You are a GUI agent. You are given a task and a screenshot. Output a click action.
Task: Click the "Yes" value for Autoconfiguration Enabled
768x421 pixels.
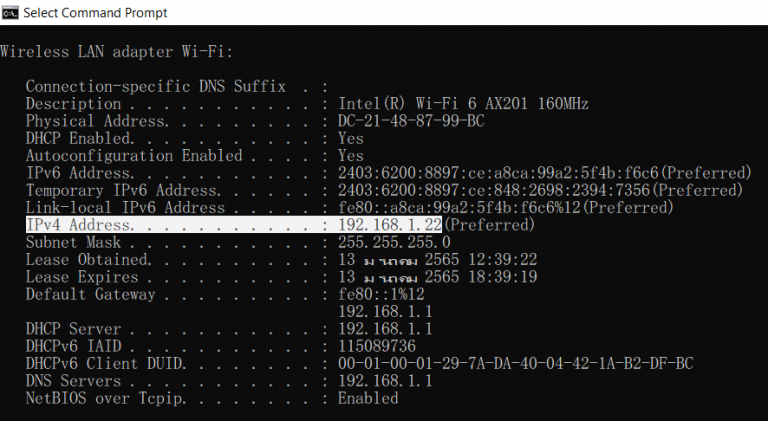[351, 155]
